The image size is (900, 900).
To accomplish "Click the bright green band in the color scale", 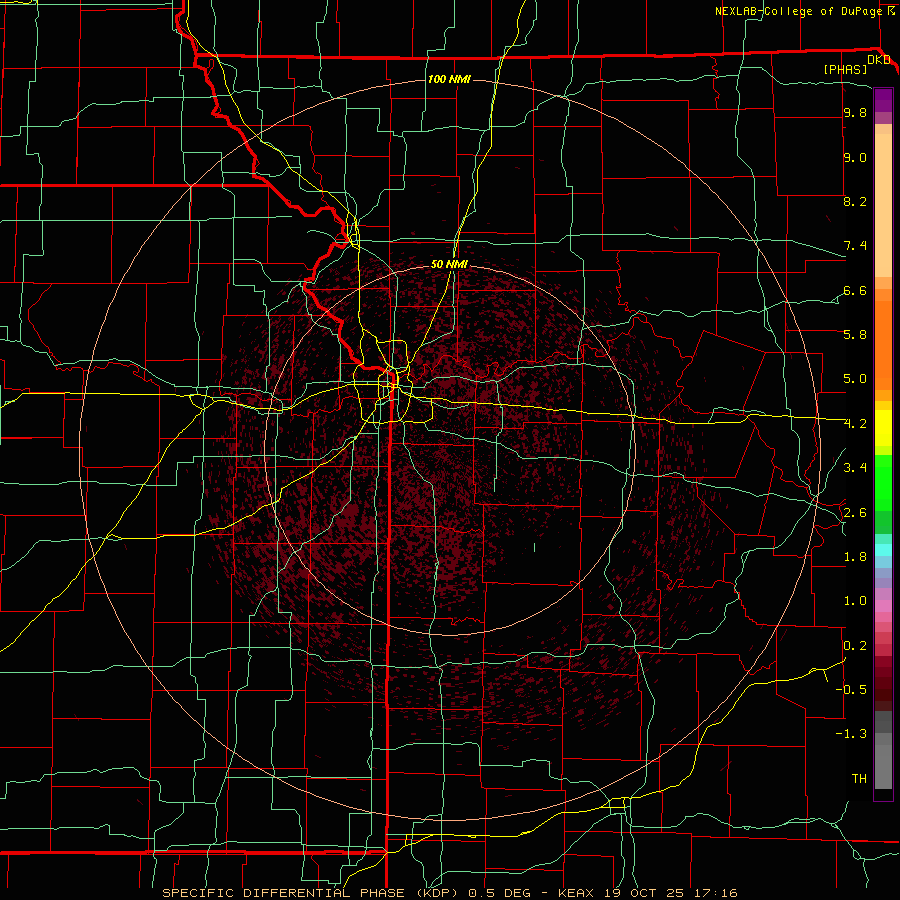I will pos(883,483).
